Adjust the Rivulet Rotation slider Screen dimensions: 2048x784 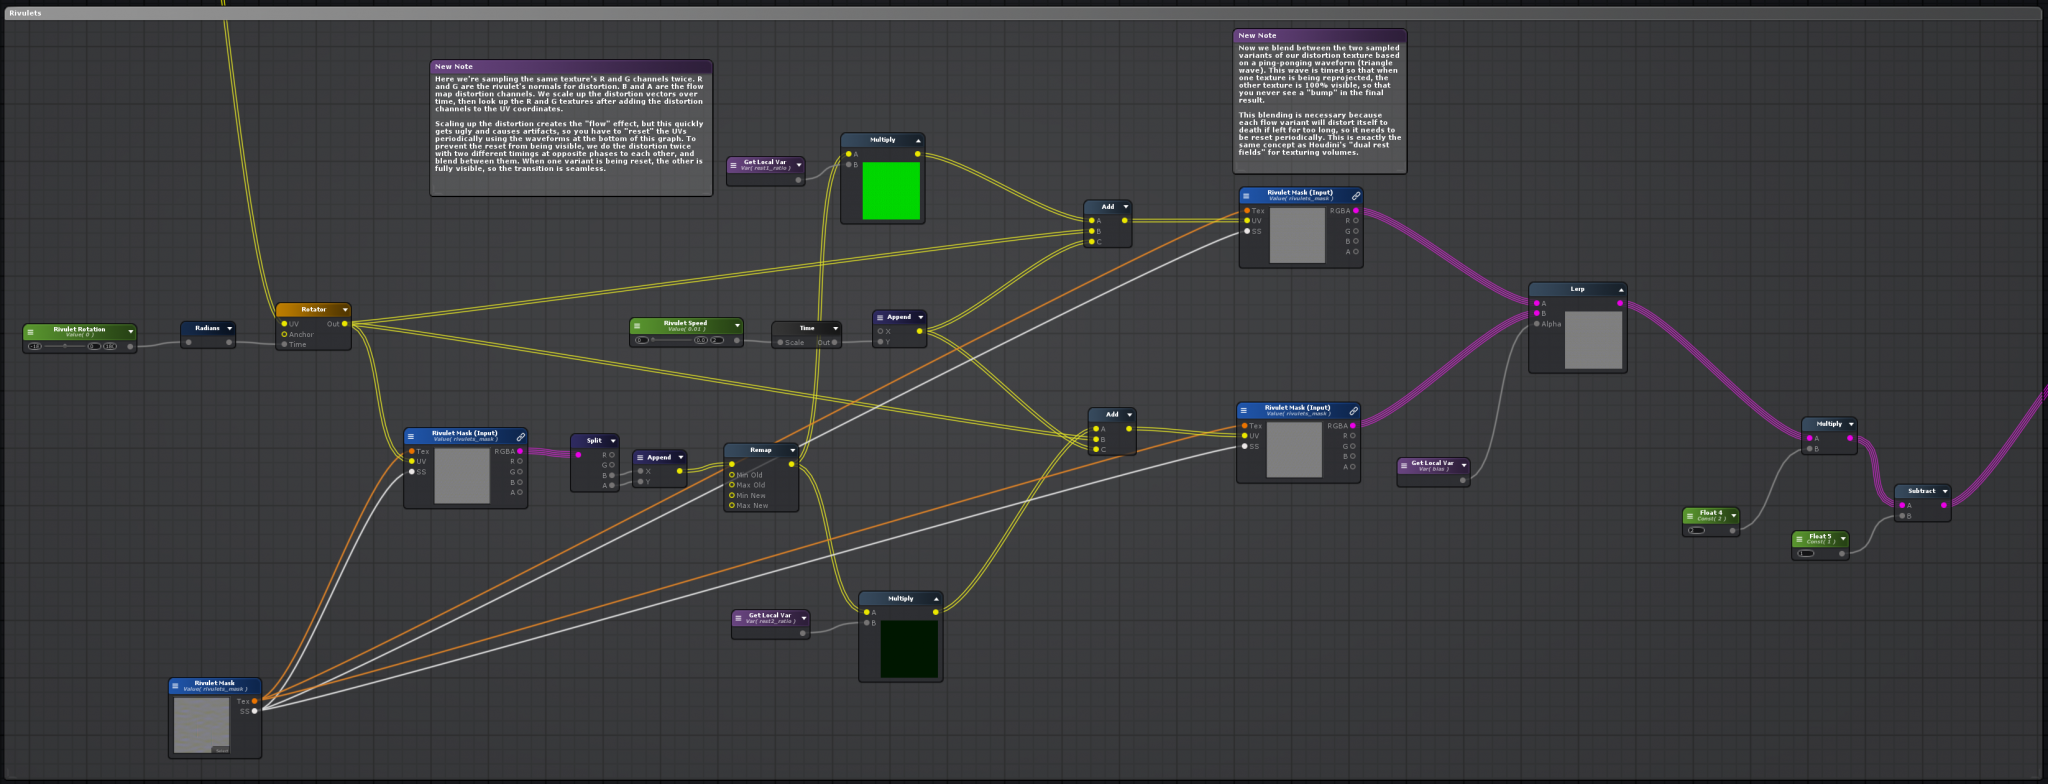pyautogui.click(x=65, y=346)
